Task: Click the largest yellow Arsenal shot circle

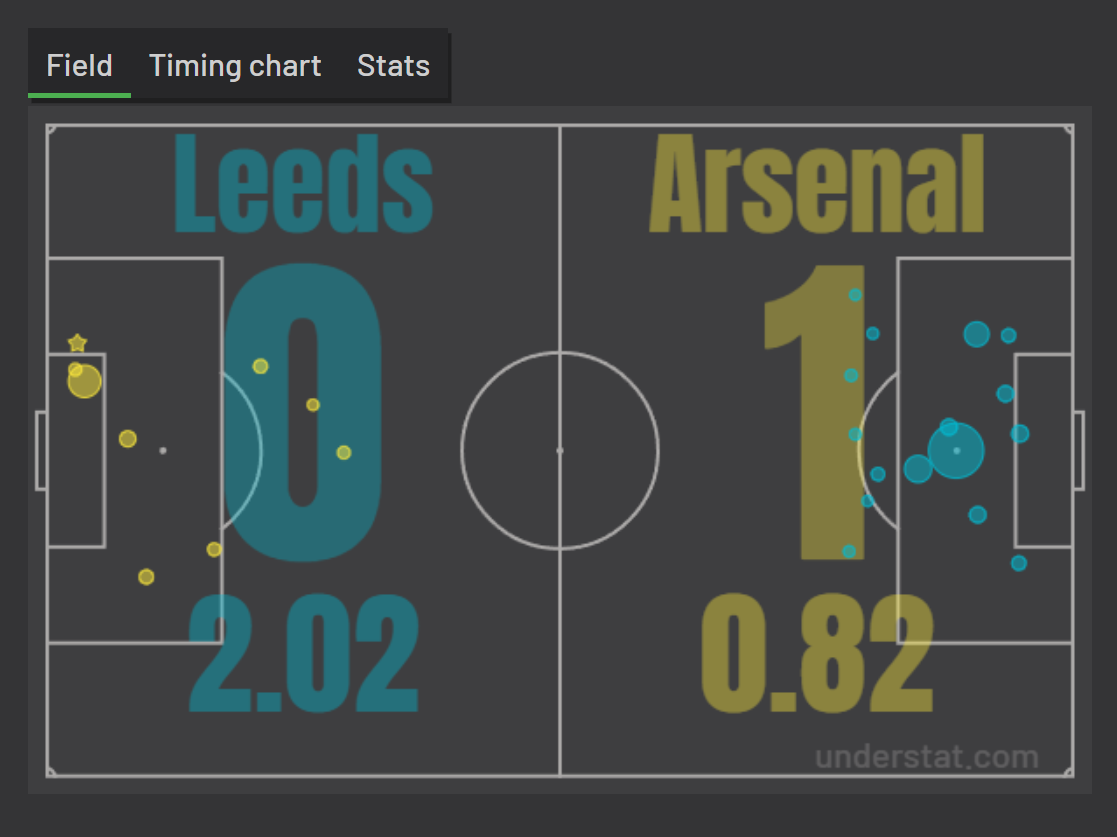Action: pos(85,381)
